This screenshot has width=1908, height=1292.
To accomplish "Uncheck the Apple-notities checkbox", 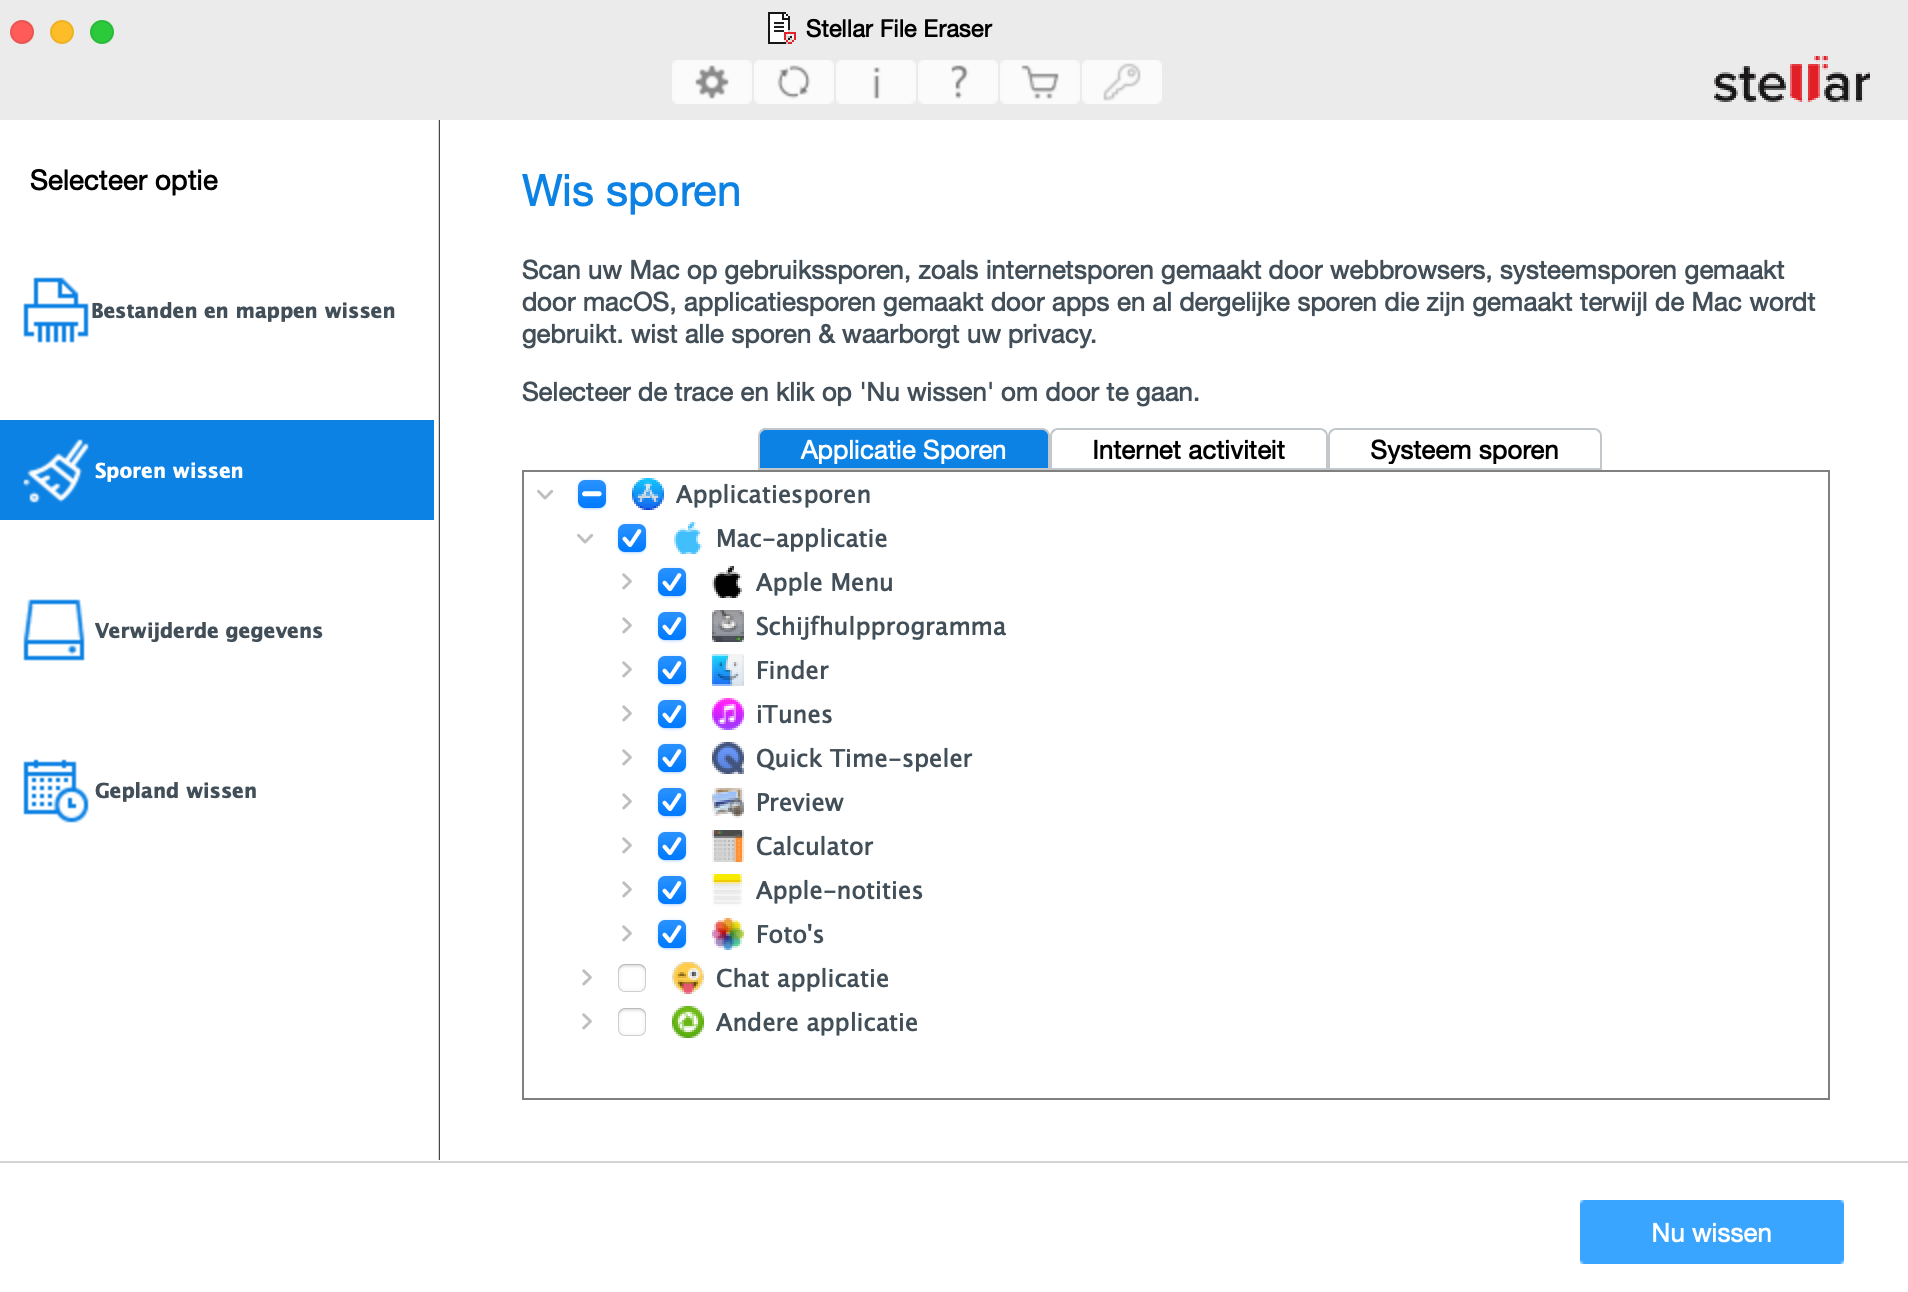I will coord(672,890).
